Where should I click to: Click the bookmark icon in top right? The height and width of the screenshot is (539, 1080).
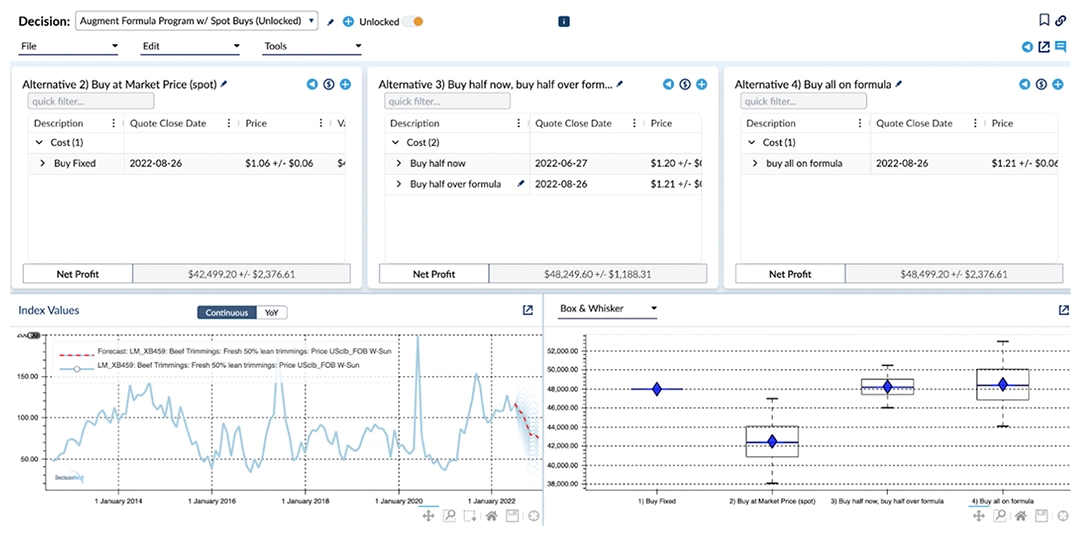(1044, 20)
